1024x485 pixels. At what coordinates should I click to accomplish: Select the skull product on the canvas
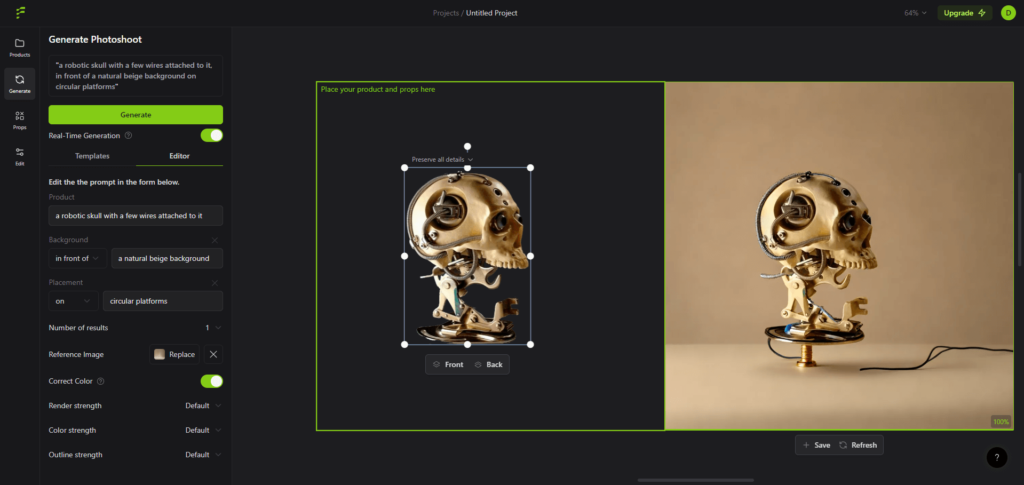pyautogui.click(x=468, y=256)
